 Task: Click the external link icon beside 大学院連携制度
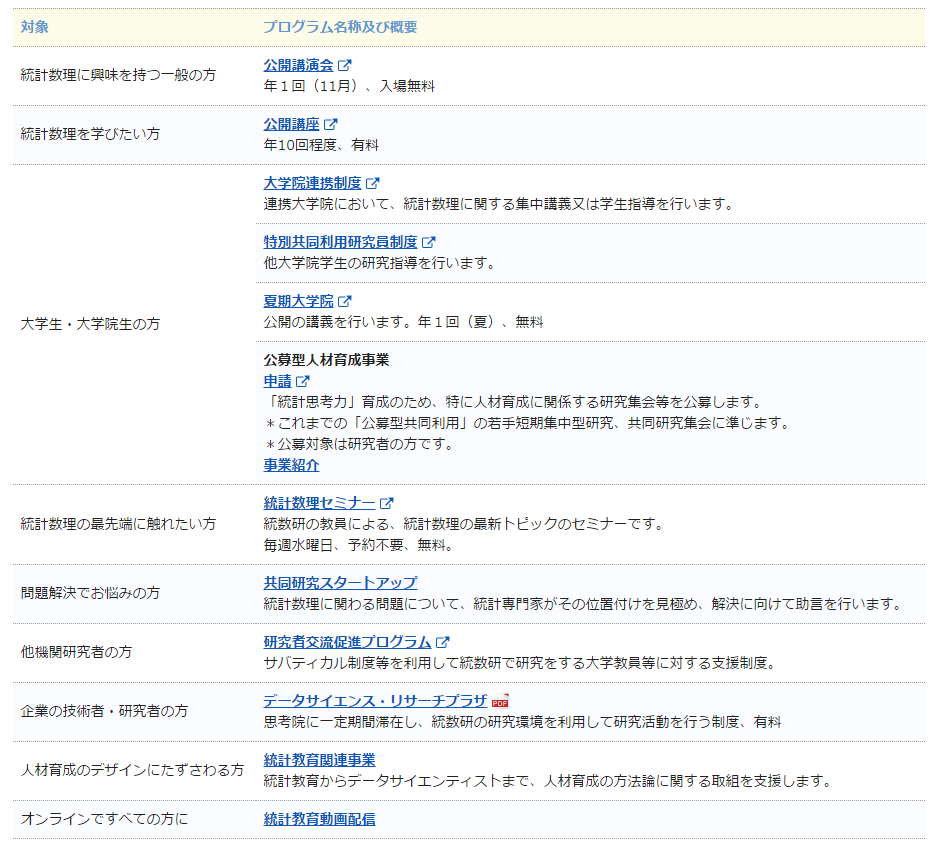(374, 183)
